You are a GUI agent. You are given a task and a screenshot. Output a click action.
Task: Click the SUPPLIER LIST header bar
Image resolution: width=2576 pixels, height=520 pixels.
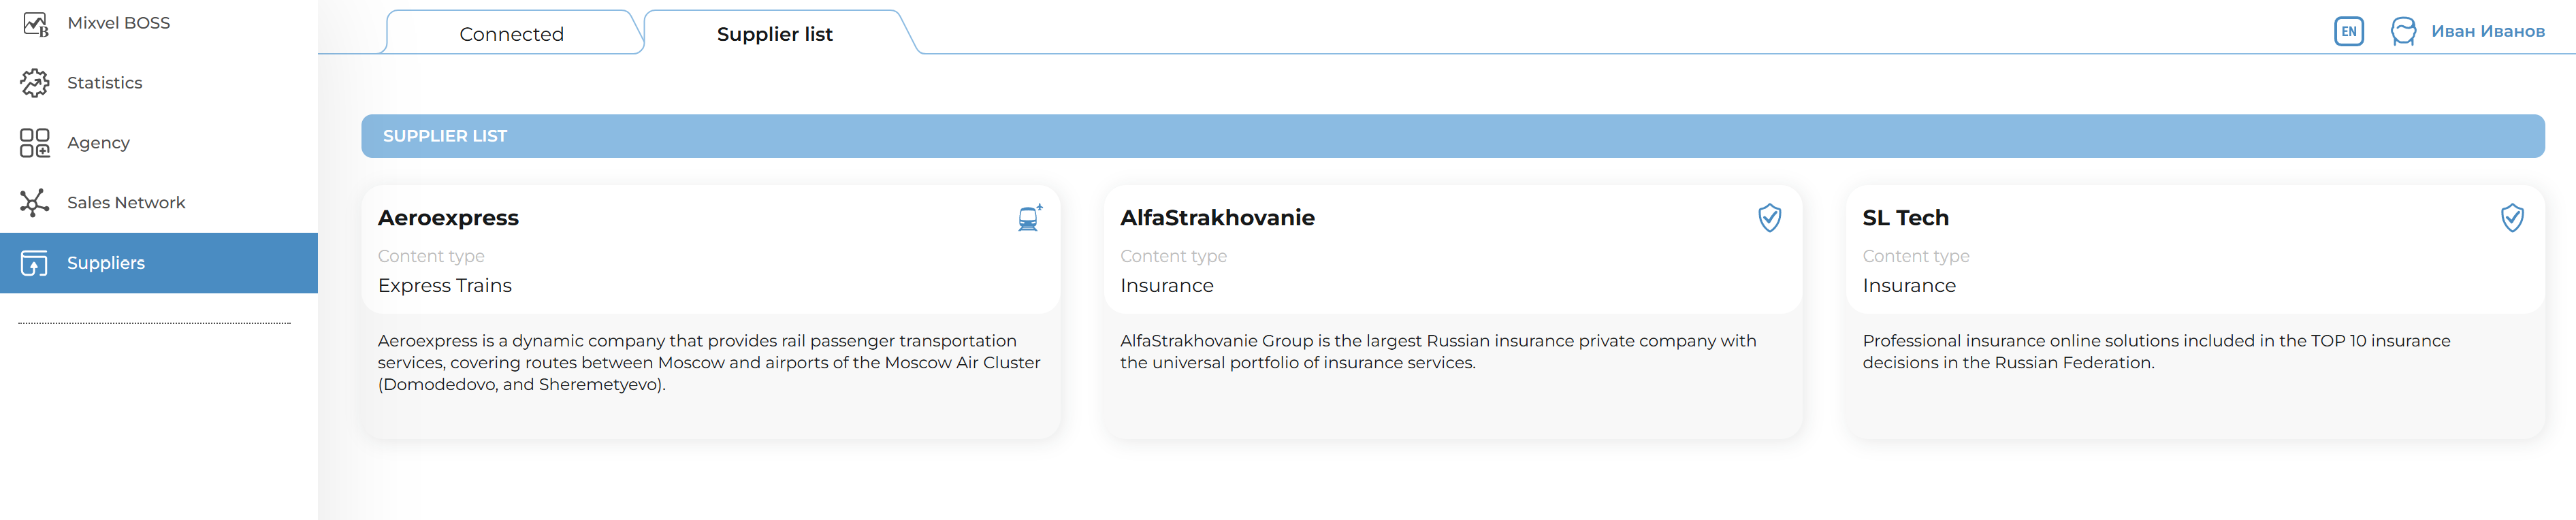tap(1452, 136)
